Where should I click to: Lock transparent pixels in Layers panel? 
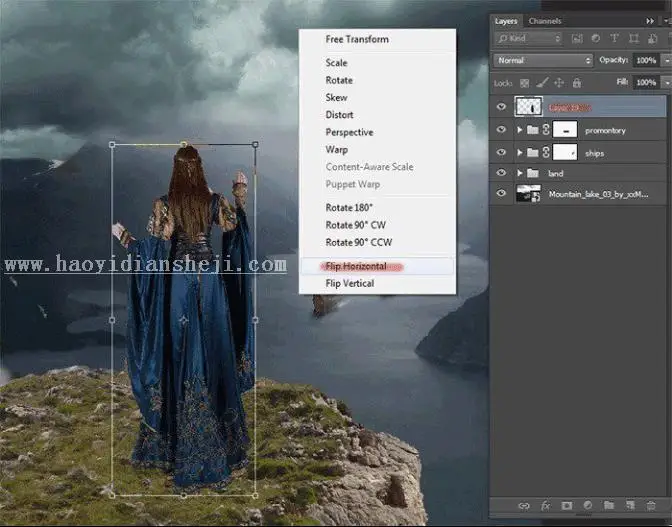tap(524, 83)
